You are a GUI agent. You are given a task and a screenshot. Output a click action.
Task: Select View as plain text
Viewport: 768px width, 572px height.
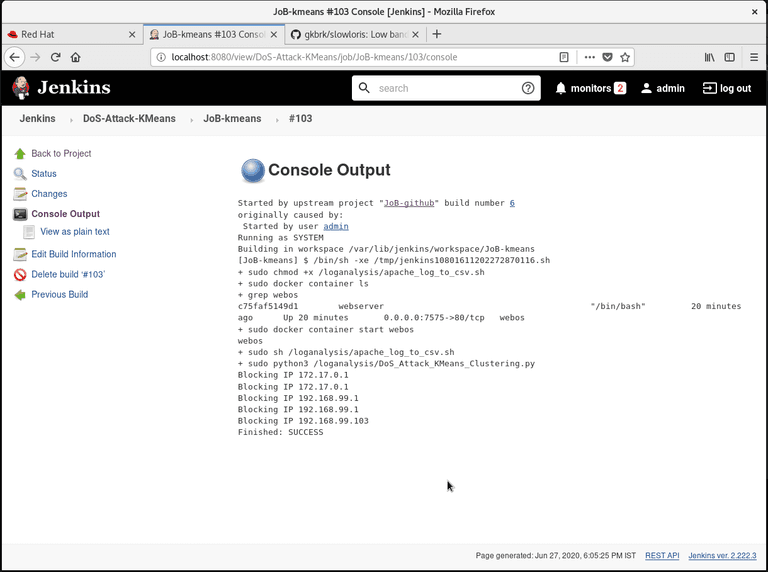[x=74, y=232]
